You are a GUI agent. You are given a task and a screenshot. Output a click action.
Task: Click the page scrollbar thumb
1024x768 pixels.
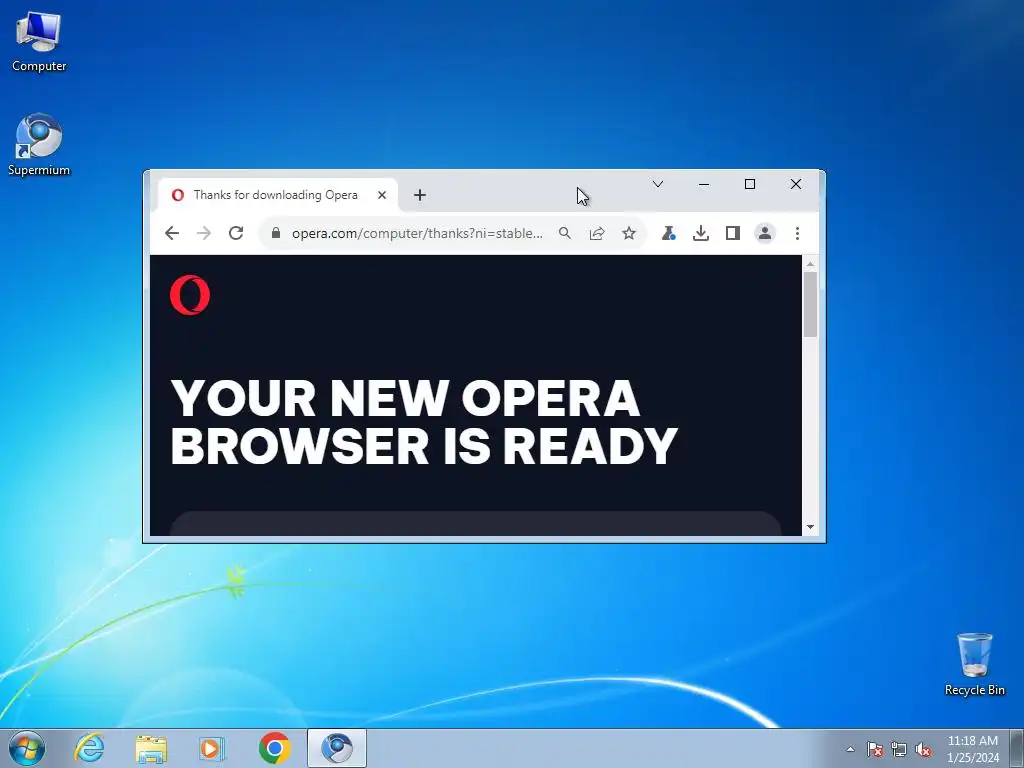point(810,304)
